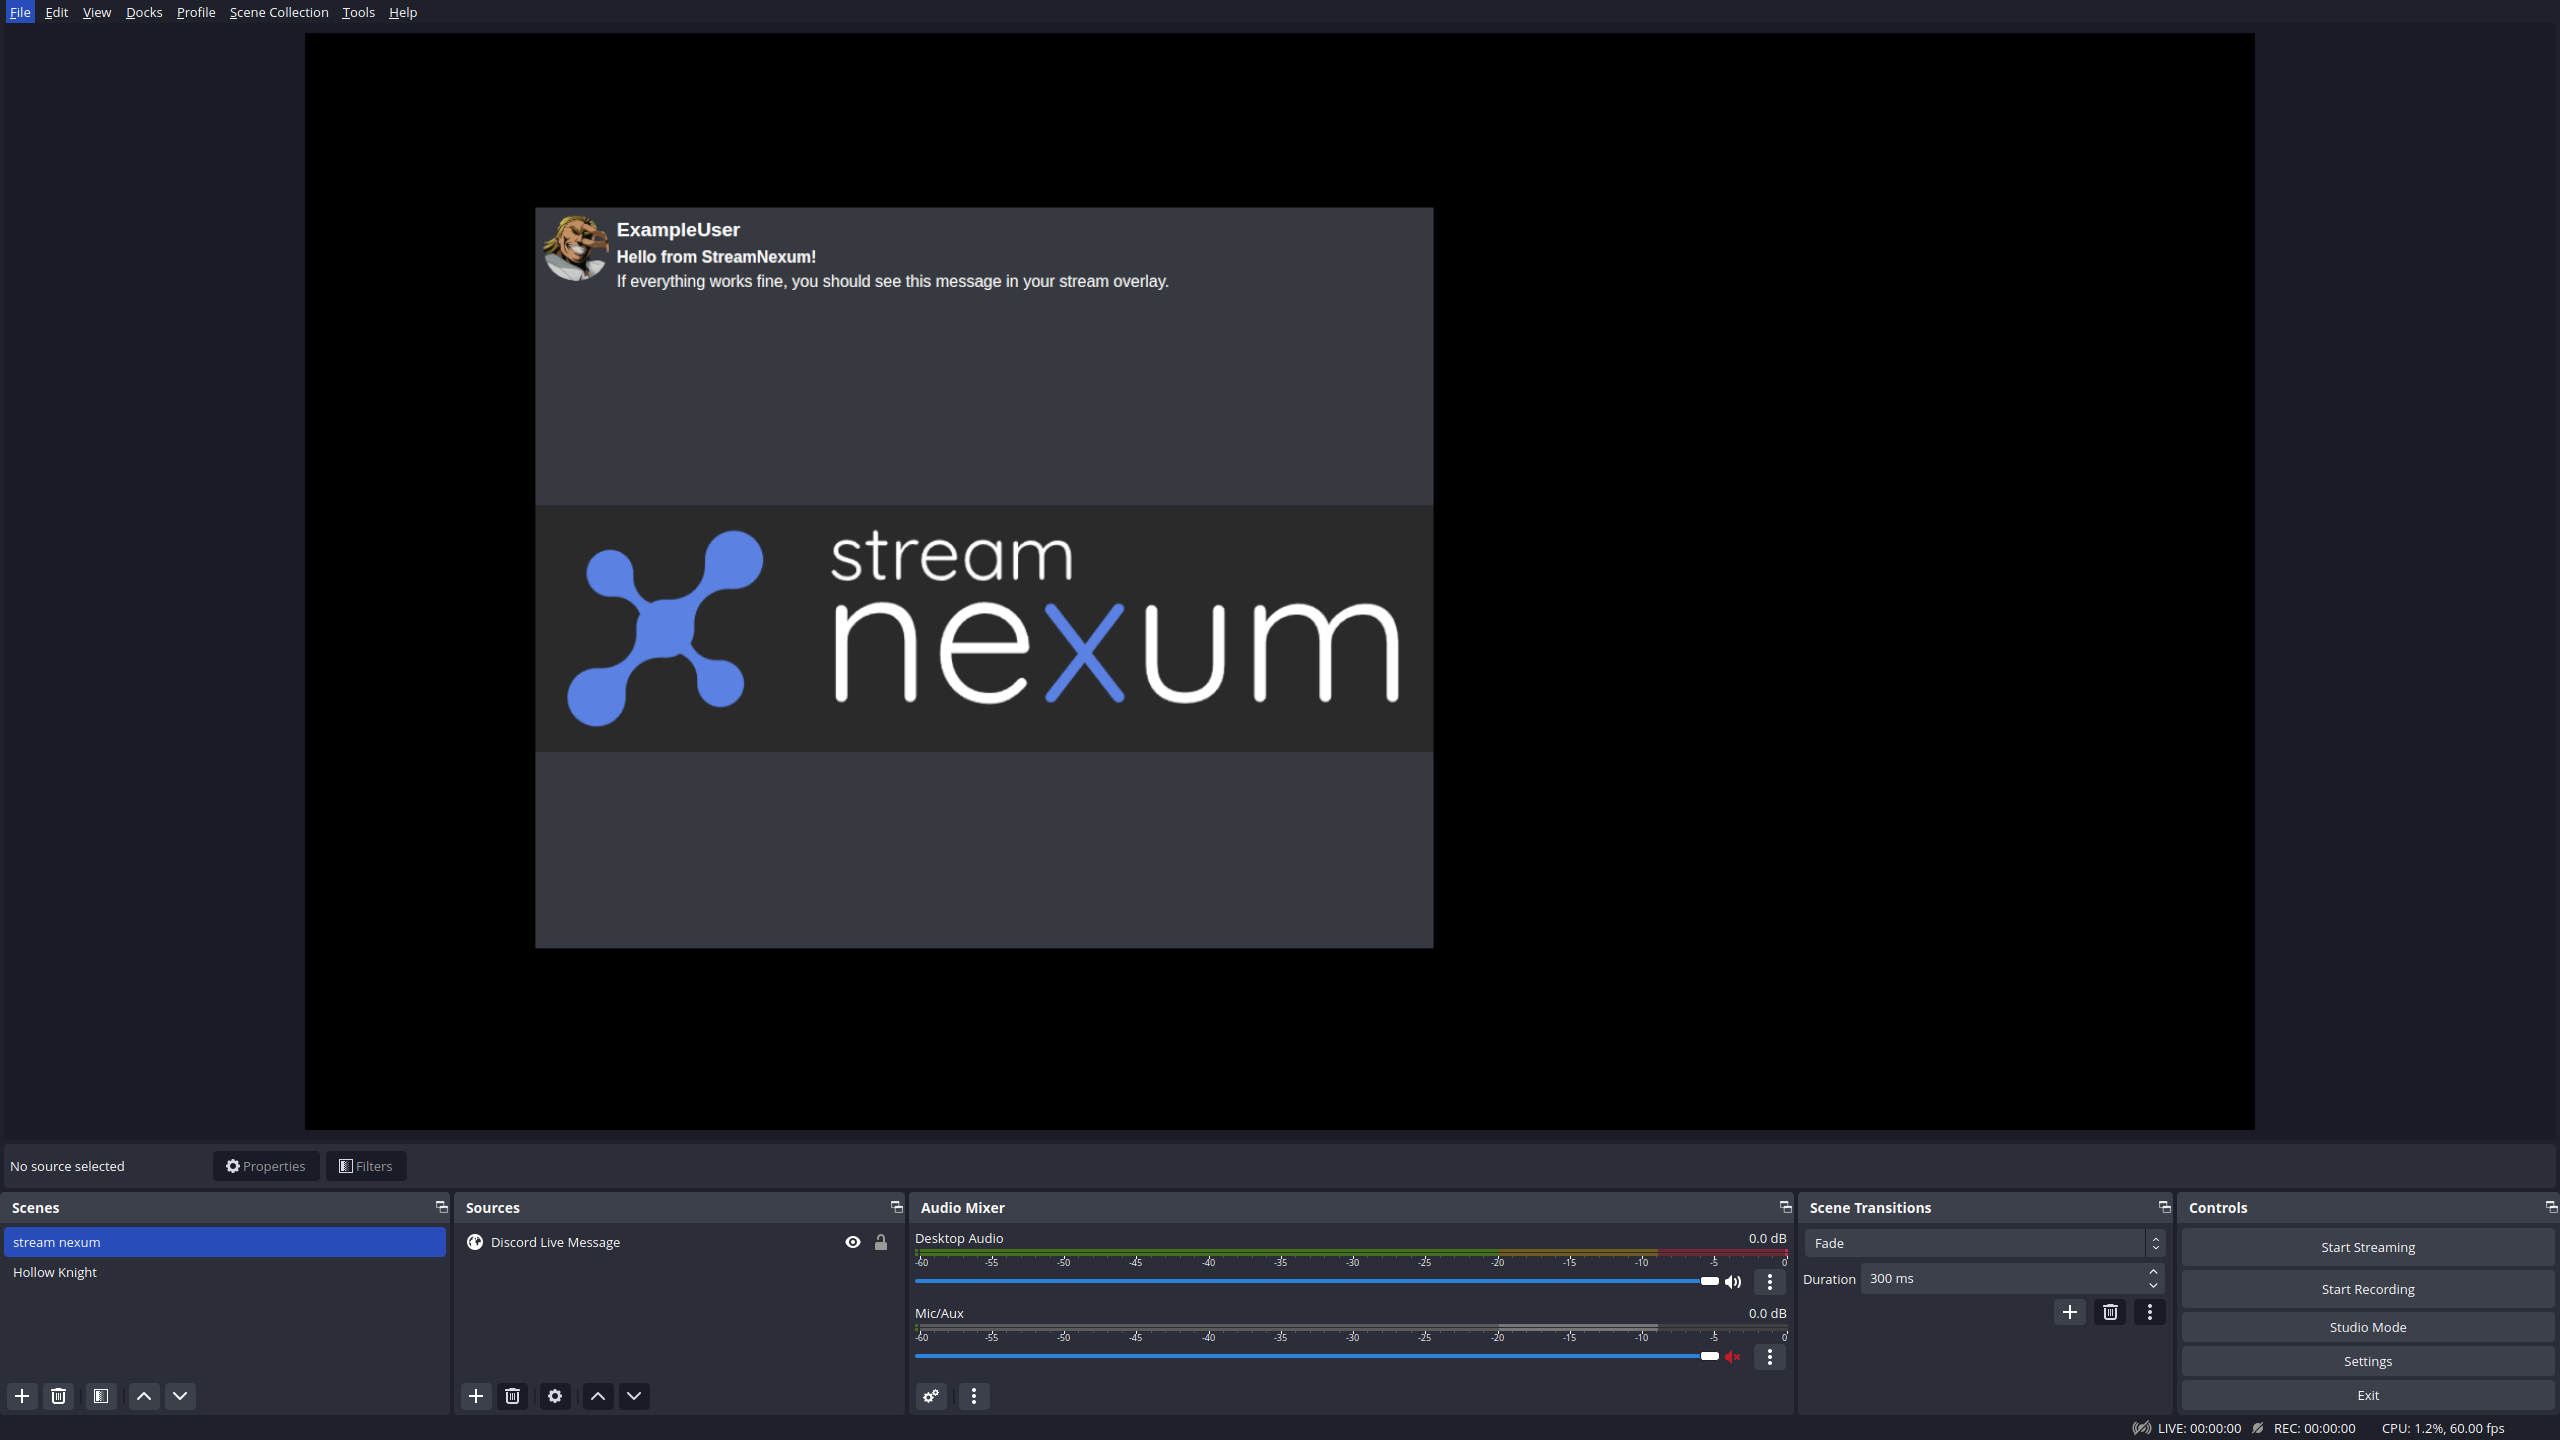Move source up with arrow icon
Viewport: 2560px width, 1440px height.
(x=598, y=1396)
